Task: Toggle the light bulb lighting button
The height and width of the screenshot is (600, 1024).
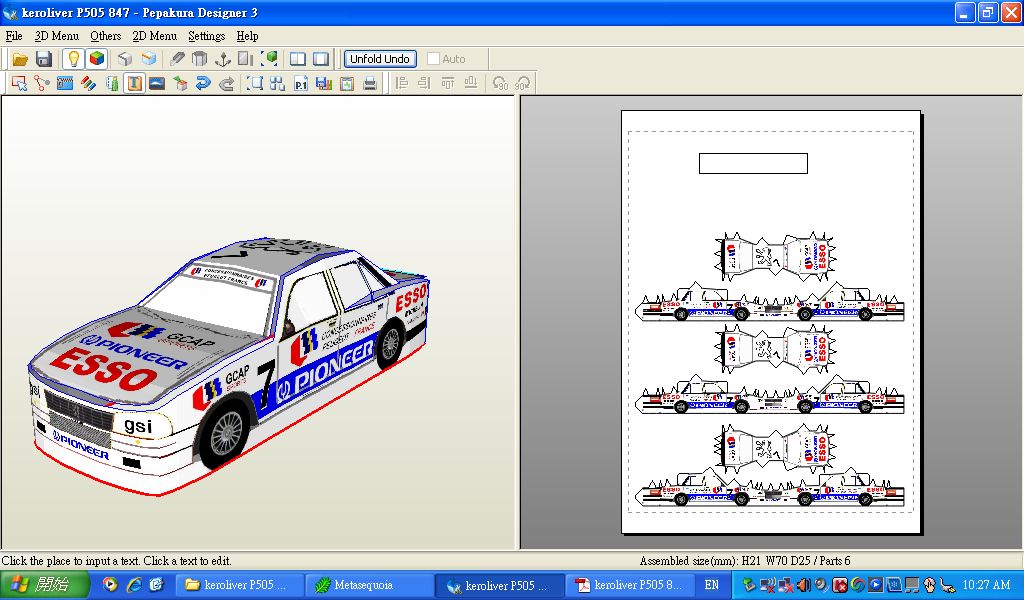Action: coord(73,59)
